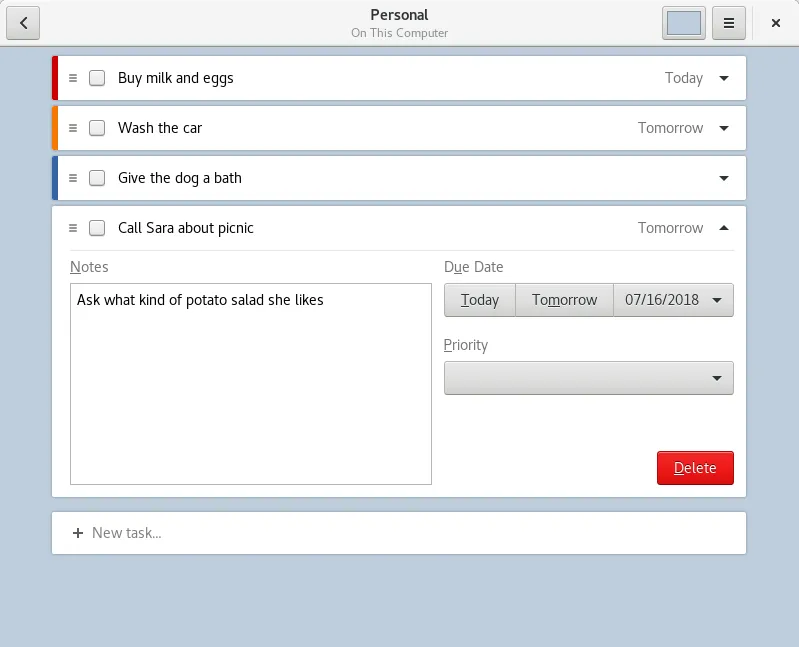This screenshot has height=647, width=799.
Task: Set due date to Today
Action: (480, 300)
